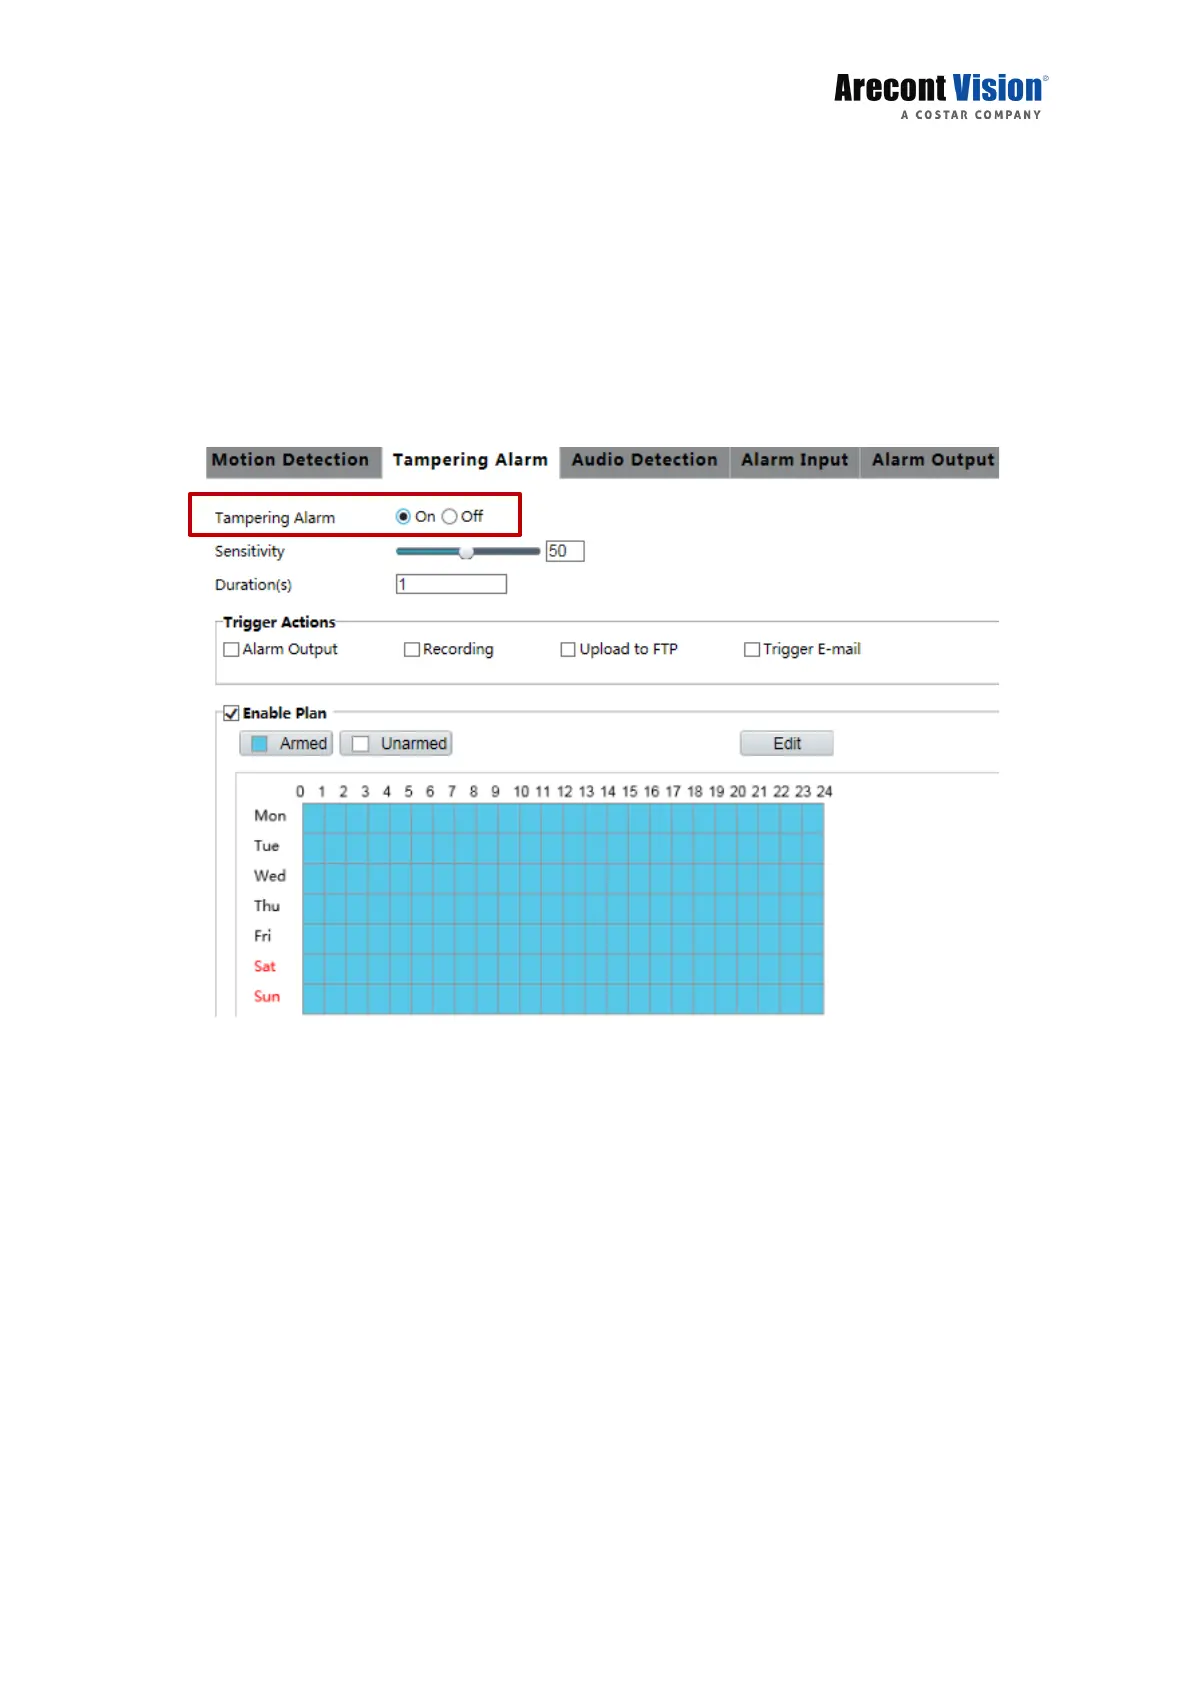Open the Audio Detection tab
This screenshot has height=1684, width=1191.
[644, 460]
